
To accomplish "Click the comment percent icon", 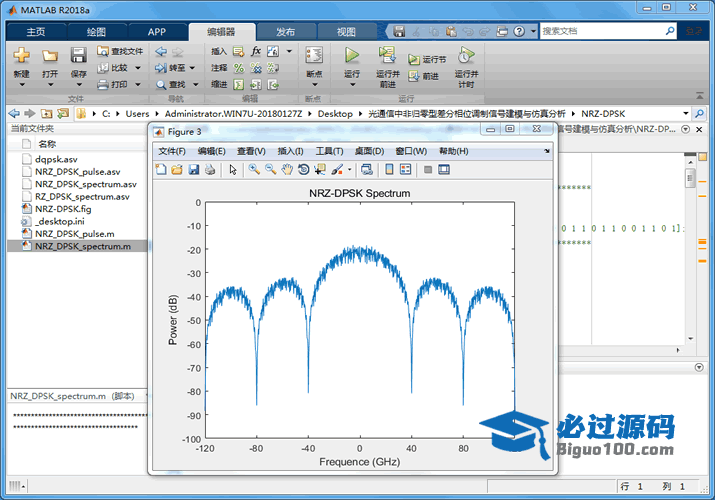I will [x=238, y=68].
